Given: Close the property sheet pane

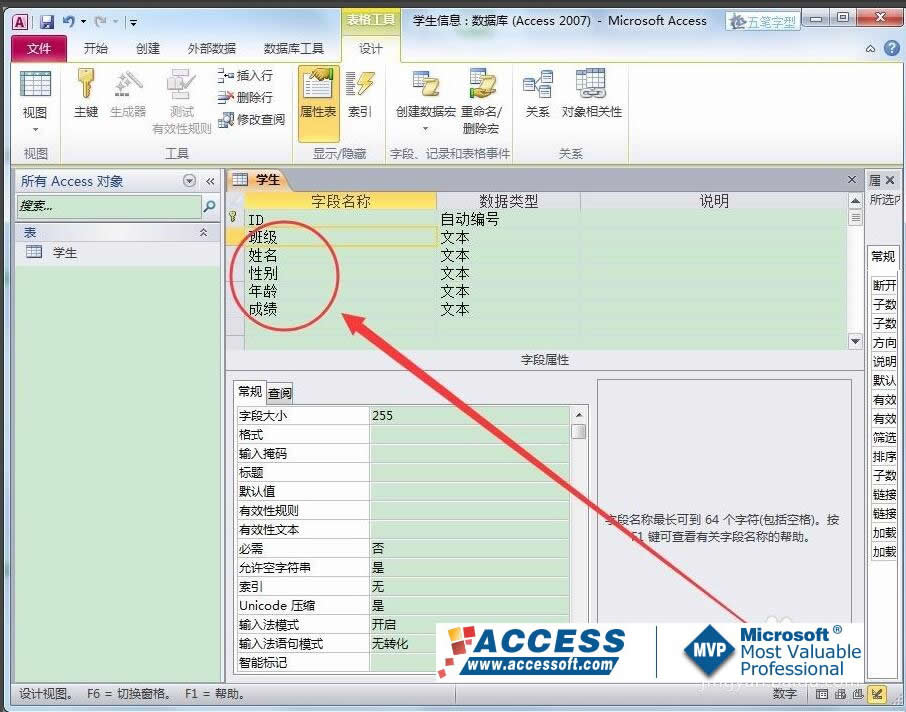Looking at the screenshot, I should (890, 180).
